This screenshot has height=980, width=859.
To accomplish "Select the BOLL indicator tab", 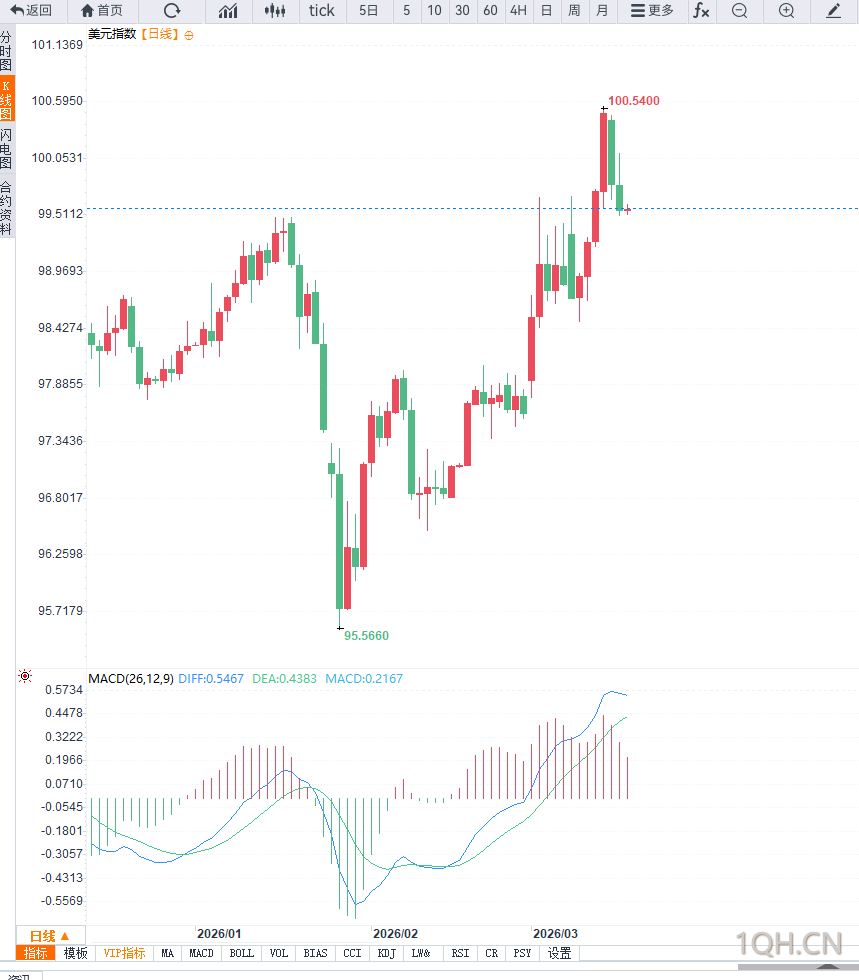I will click(x=241, y=954).
